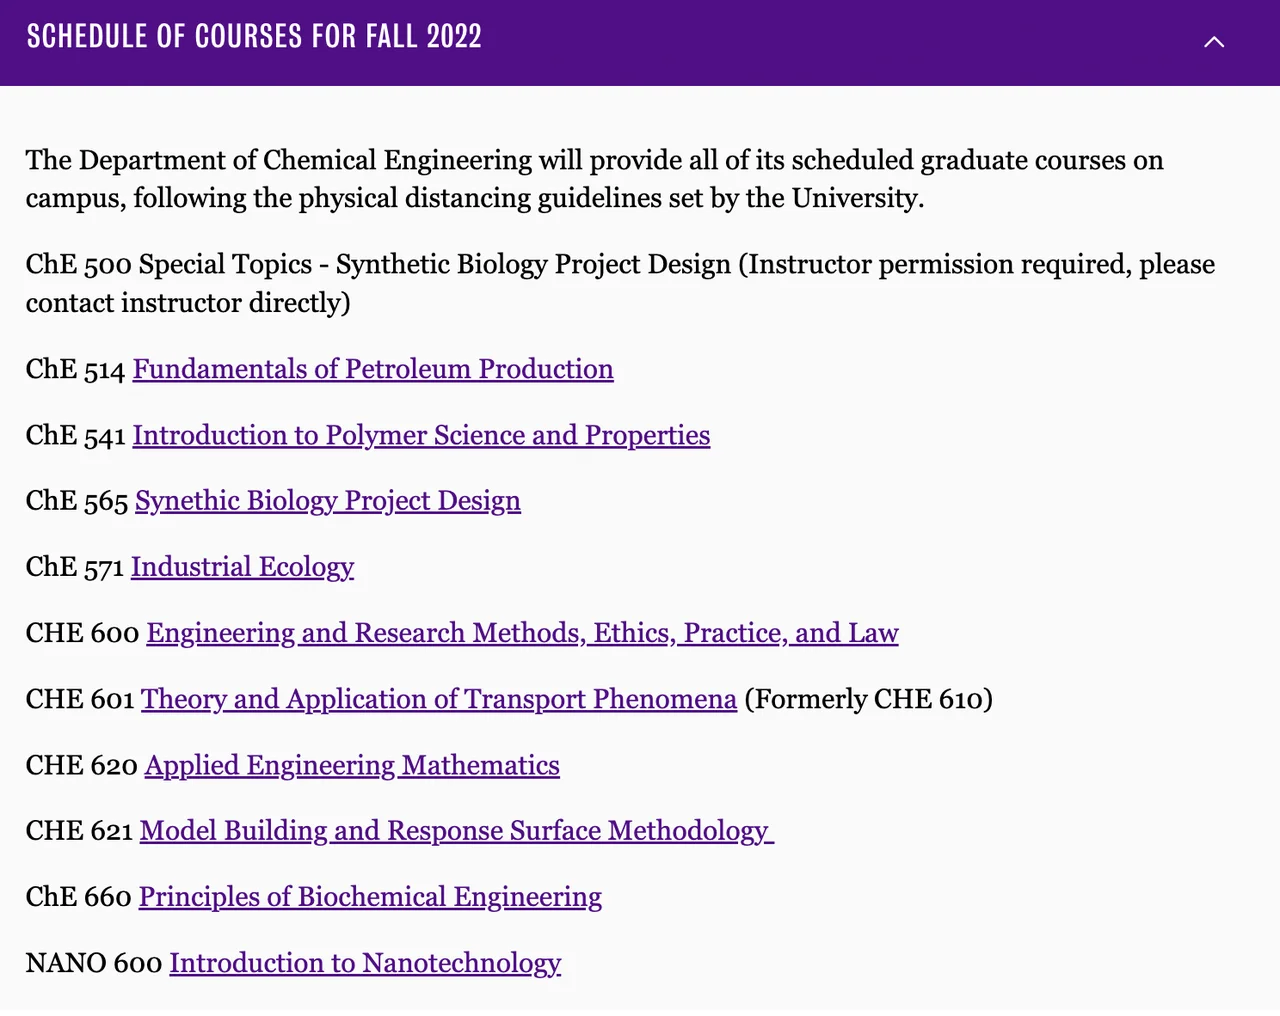This screenshot has height=1016, width=1280.
Task: View Theory and Application of Transport Phenomena
Action: [439, 699]
